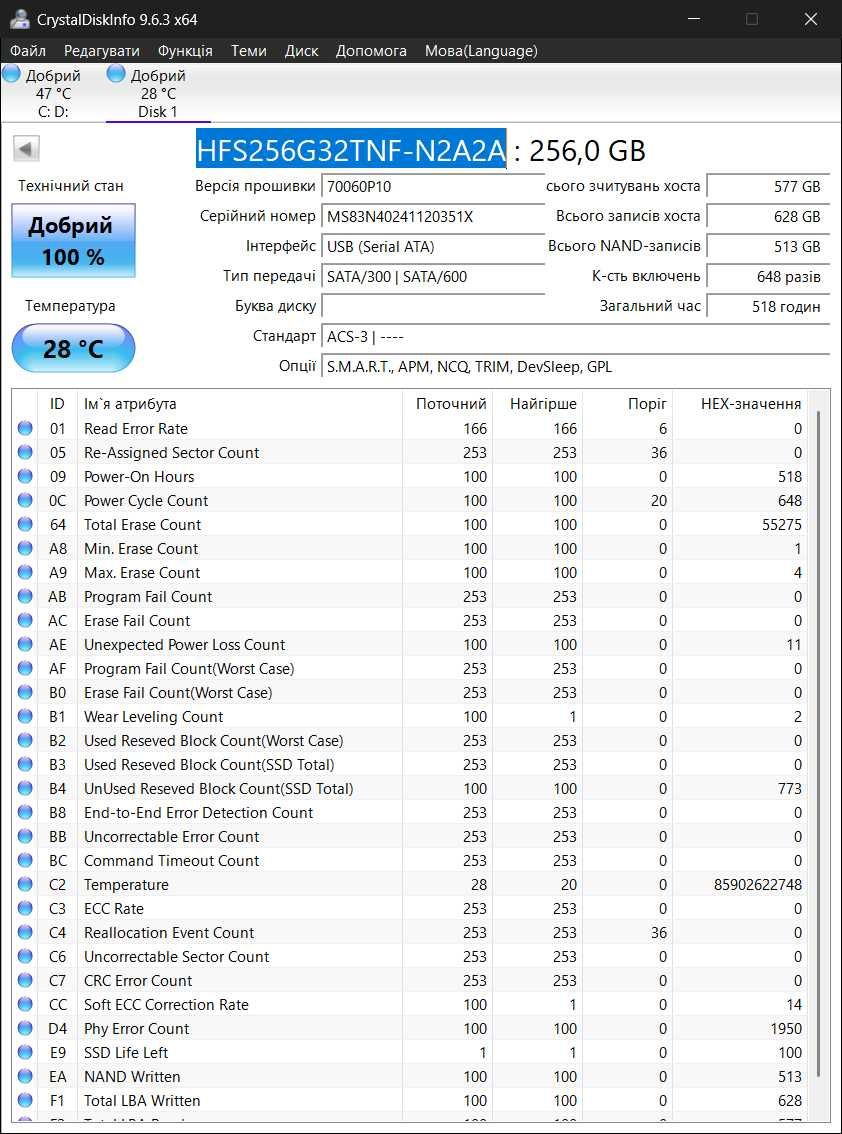The image size is (842, 1134).
Task: Click status circle for Power-On Hours row
Action: pyautogui.click(x=25, y=476)
